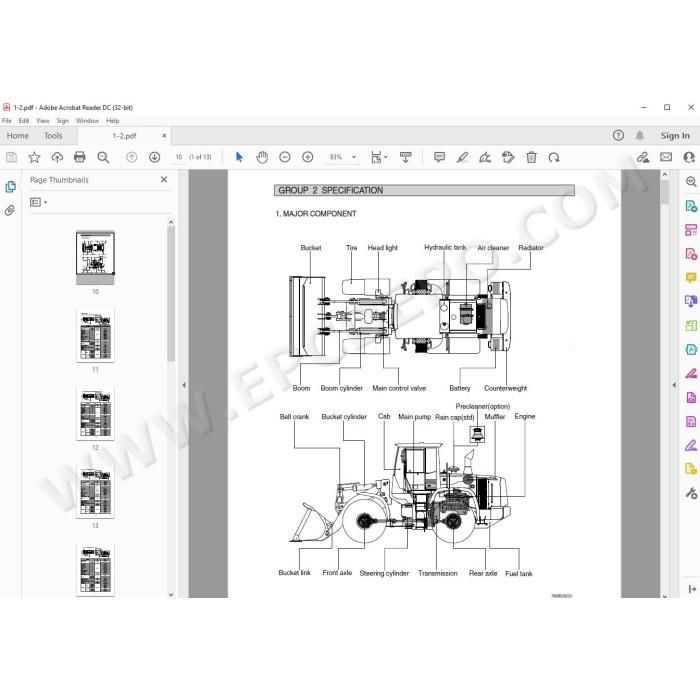Open the fit page options icon
The height and width of the screenshot is (700, 700).
tap(379, 157)
